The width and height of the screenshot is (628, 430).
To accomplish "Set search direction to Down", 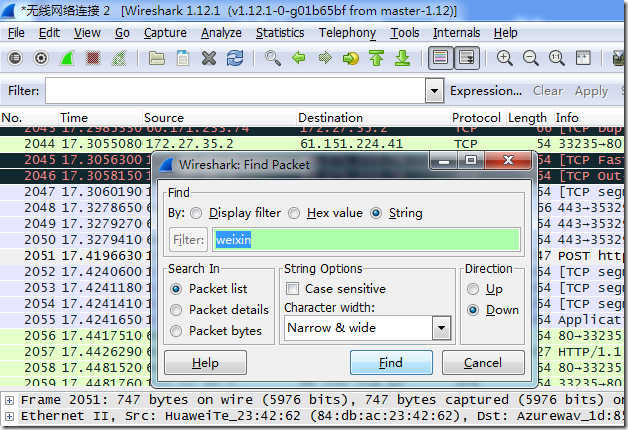I will [x=473, y=310].
